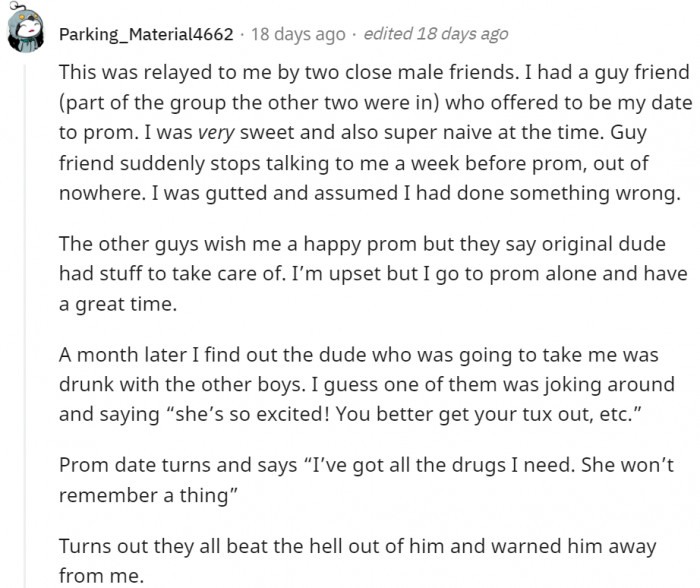Screen dimensions: 700x588
Task: Click the phrase 'drunk with the other boys'
Action: pos(180,384)
